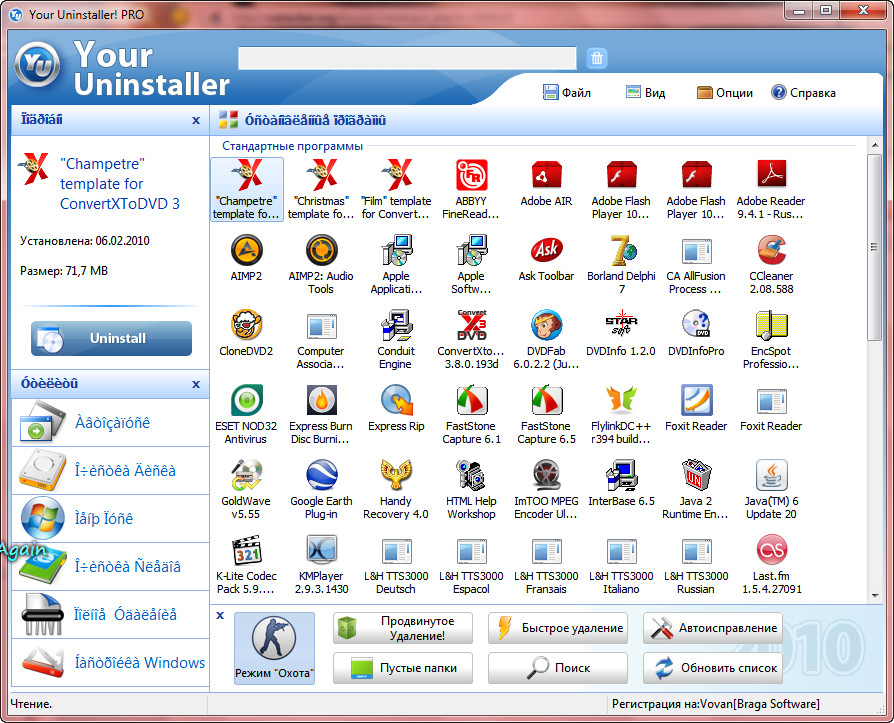The image size is (894, 723).
Task: Click Автоисправление button
Action: (713, 628)
